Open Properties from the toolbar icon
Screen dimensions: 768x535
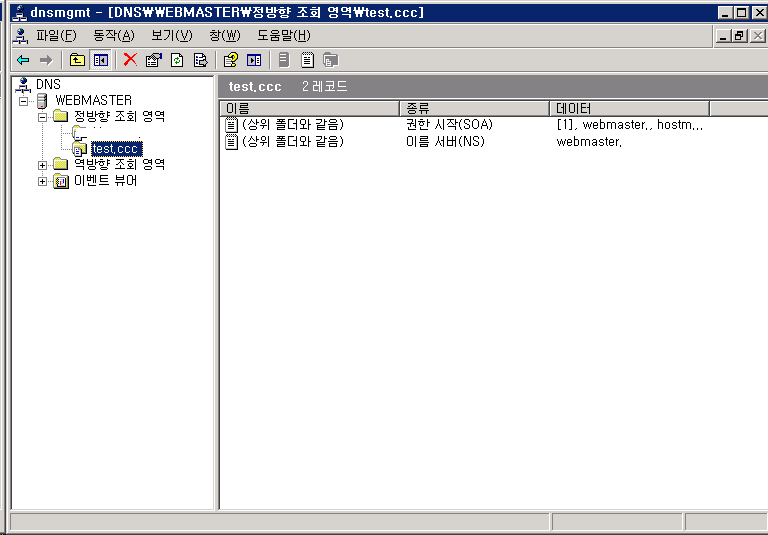point(153,60)
